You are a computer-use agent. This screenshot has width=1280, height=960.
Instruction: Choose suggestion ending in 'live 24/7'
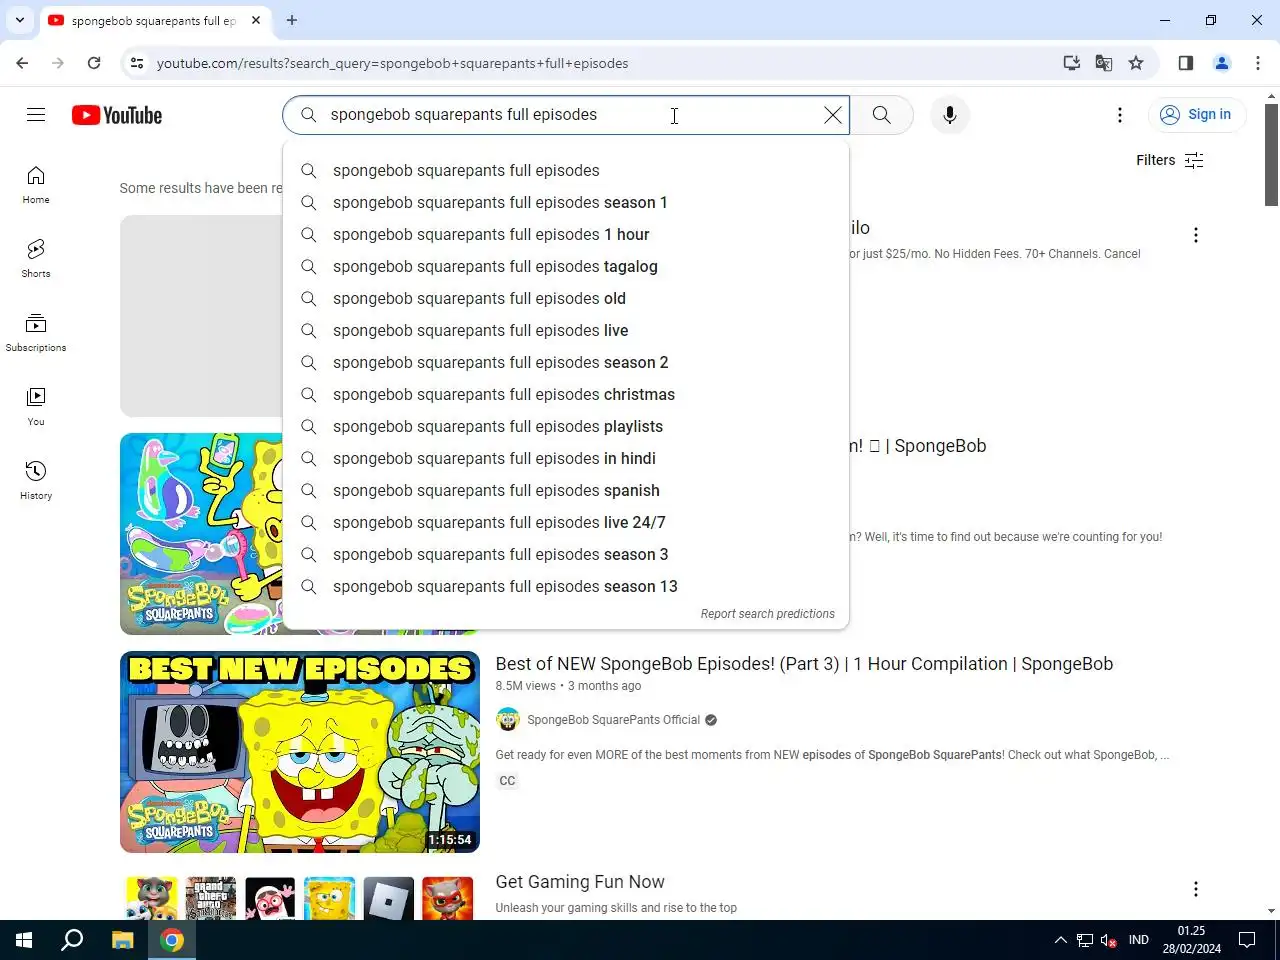pos(566,523)
